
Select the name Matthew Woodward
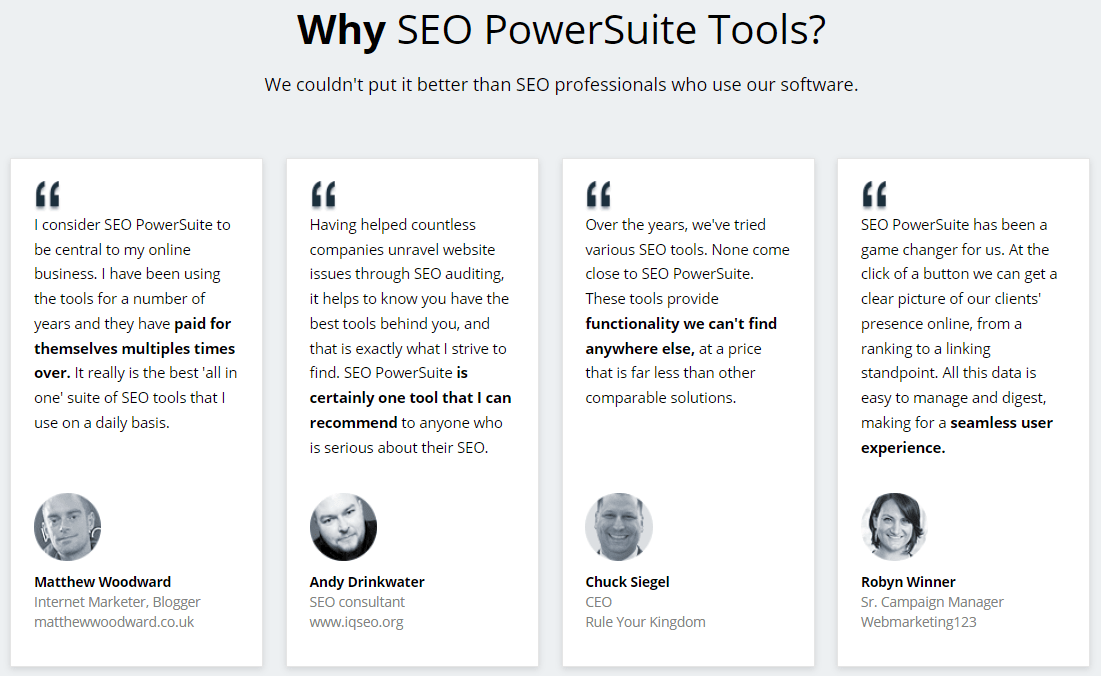pyautogui.click(x=103, y=582)
